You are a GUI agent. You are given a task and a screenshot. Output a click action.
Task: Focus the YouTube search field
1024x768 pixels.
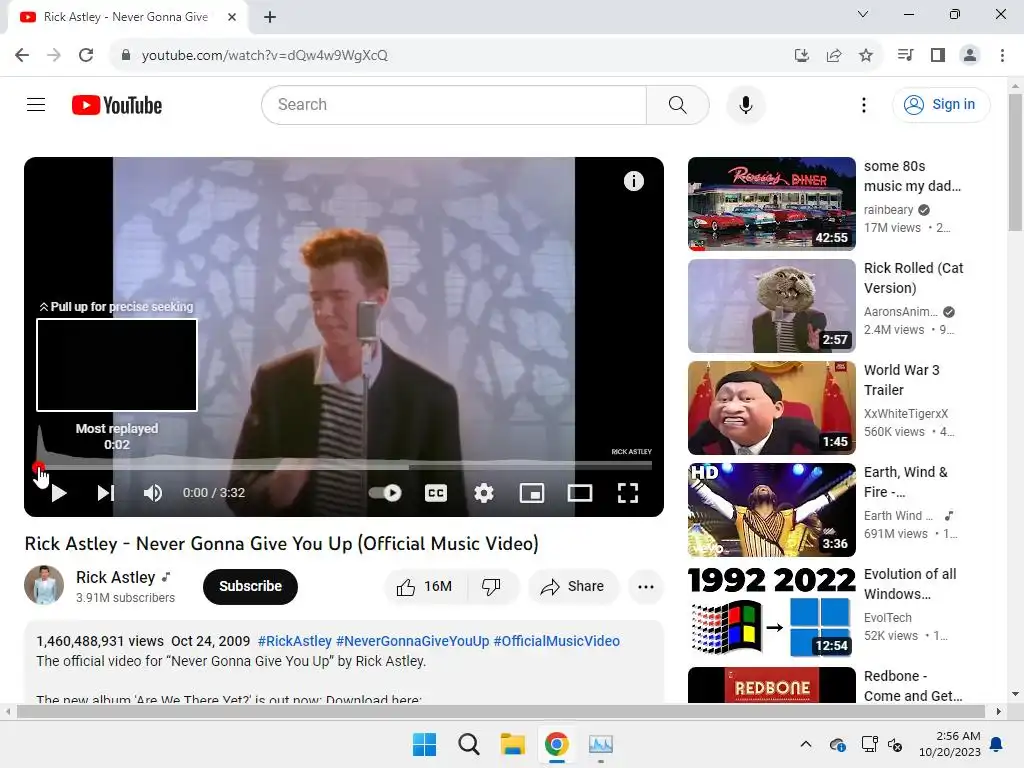click(x=454, y=104)
